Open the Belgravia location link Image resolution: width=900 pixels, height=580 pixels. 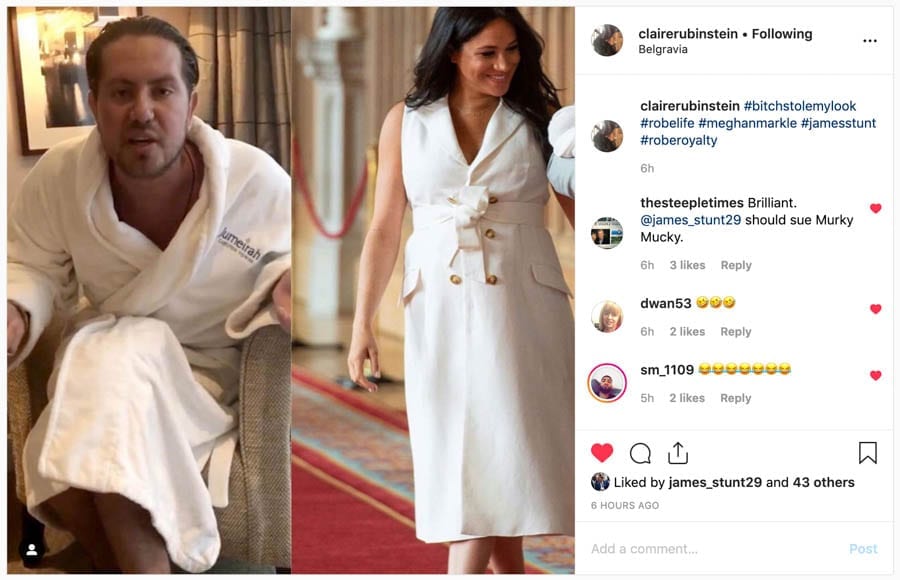pyautogui.click(x=663, y=50)
